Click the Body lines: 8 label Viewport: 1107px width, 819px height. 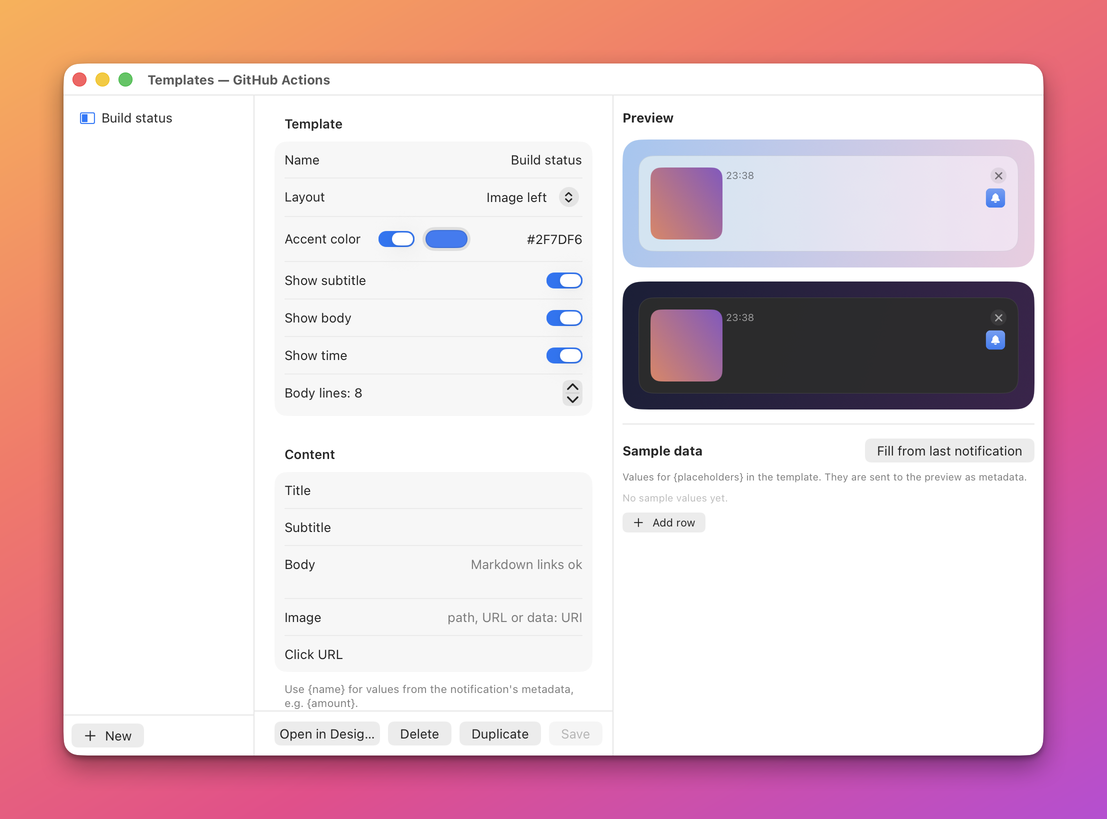point(323,393)
